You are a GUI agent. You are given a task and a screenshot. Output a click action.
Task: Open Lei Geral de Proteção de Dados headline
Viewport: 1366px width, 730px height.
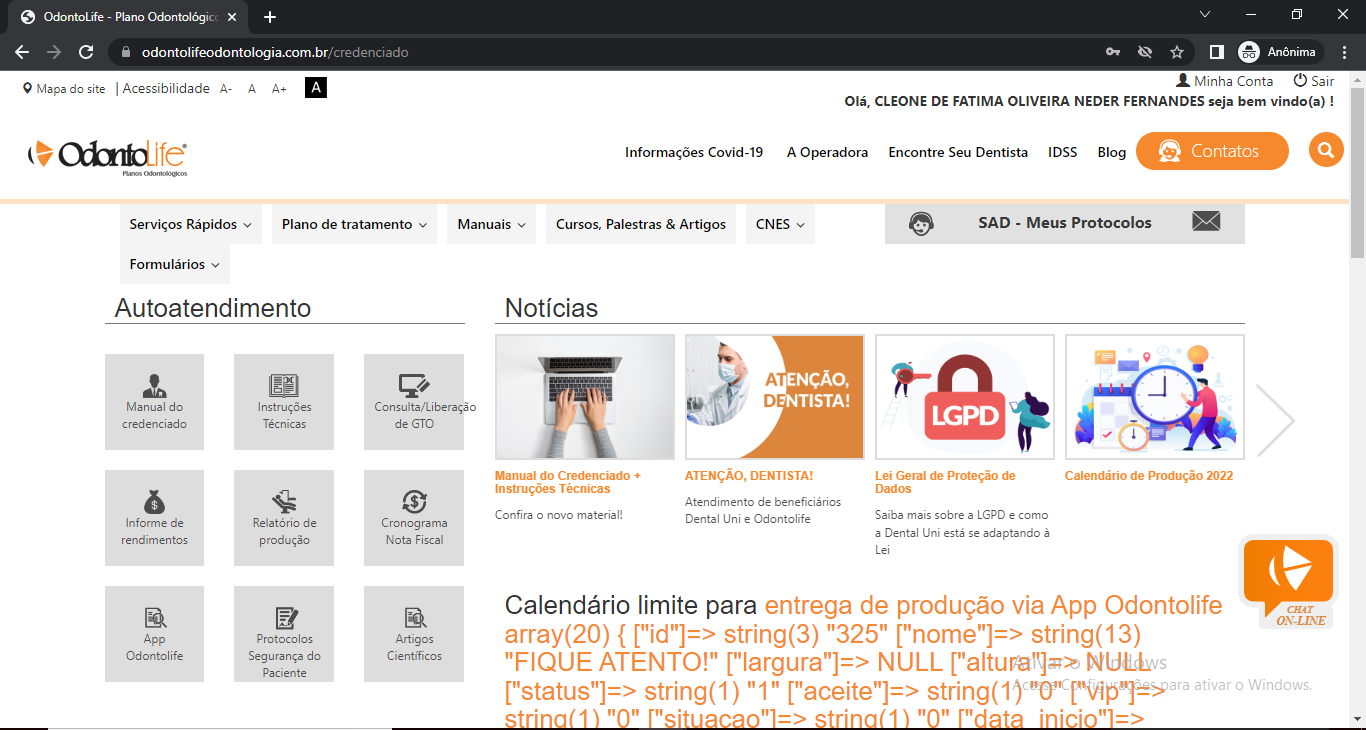tap(945, 482)
